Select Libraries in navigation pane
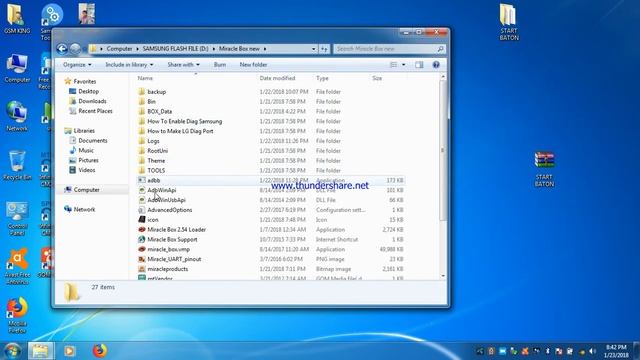640x360 pixels. tap(84, 131)
